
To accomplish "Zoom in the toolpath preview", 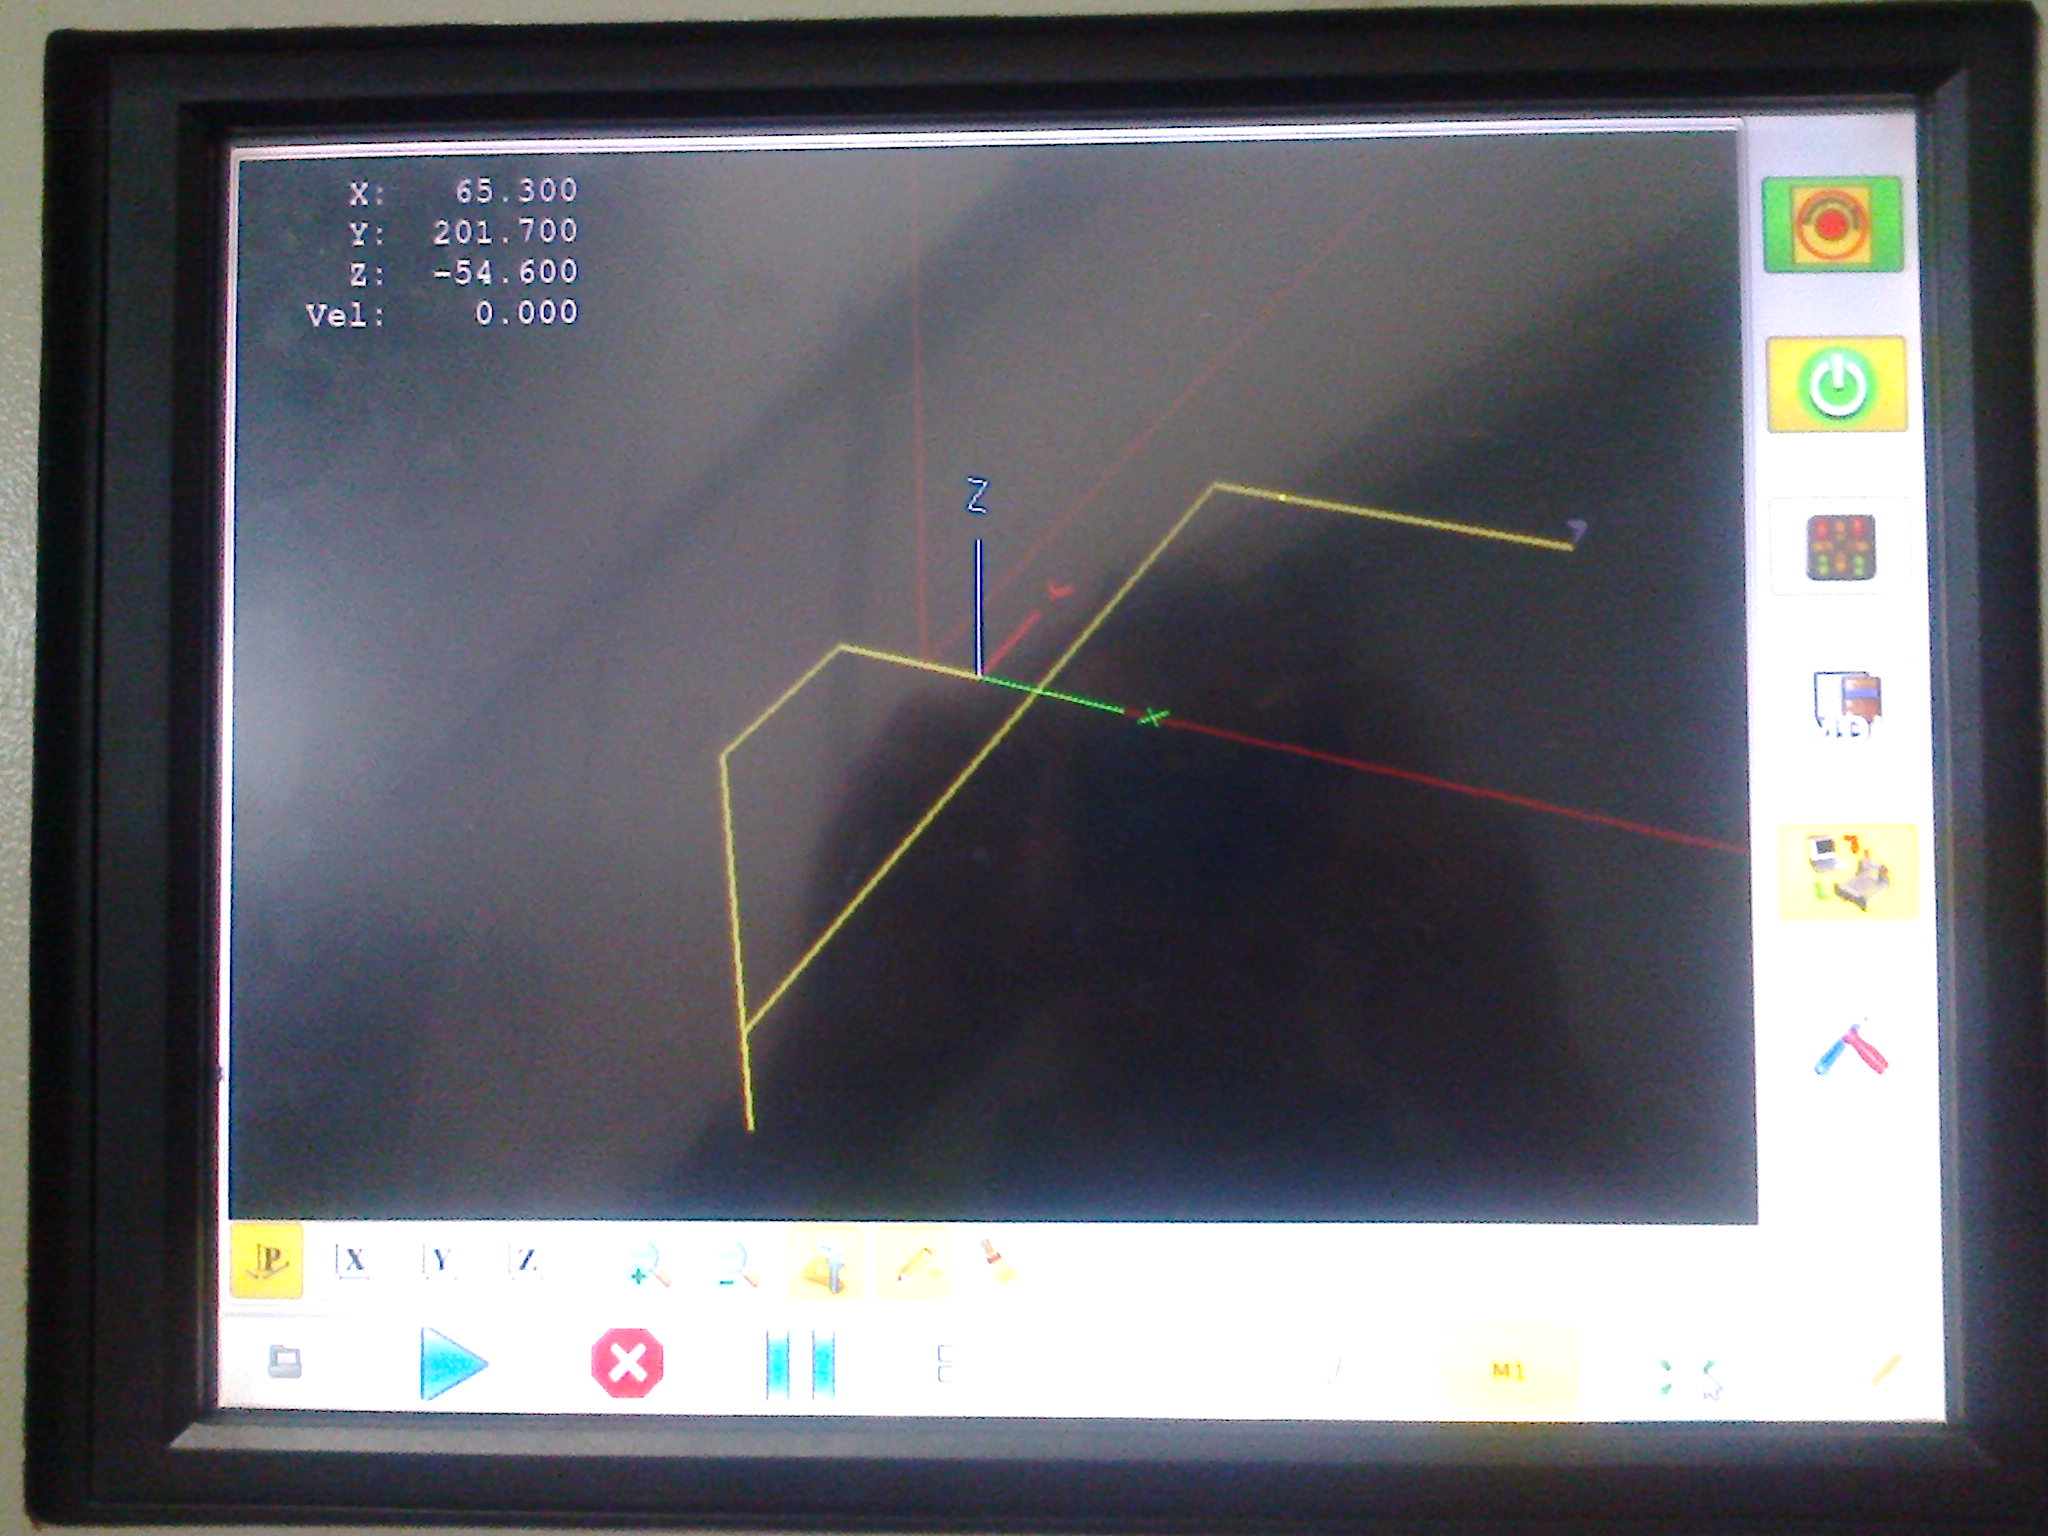I will pyautogui.click(x=648, y=1264).
